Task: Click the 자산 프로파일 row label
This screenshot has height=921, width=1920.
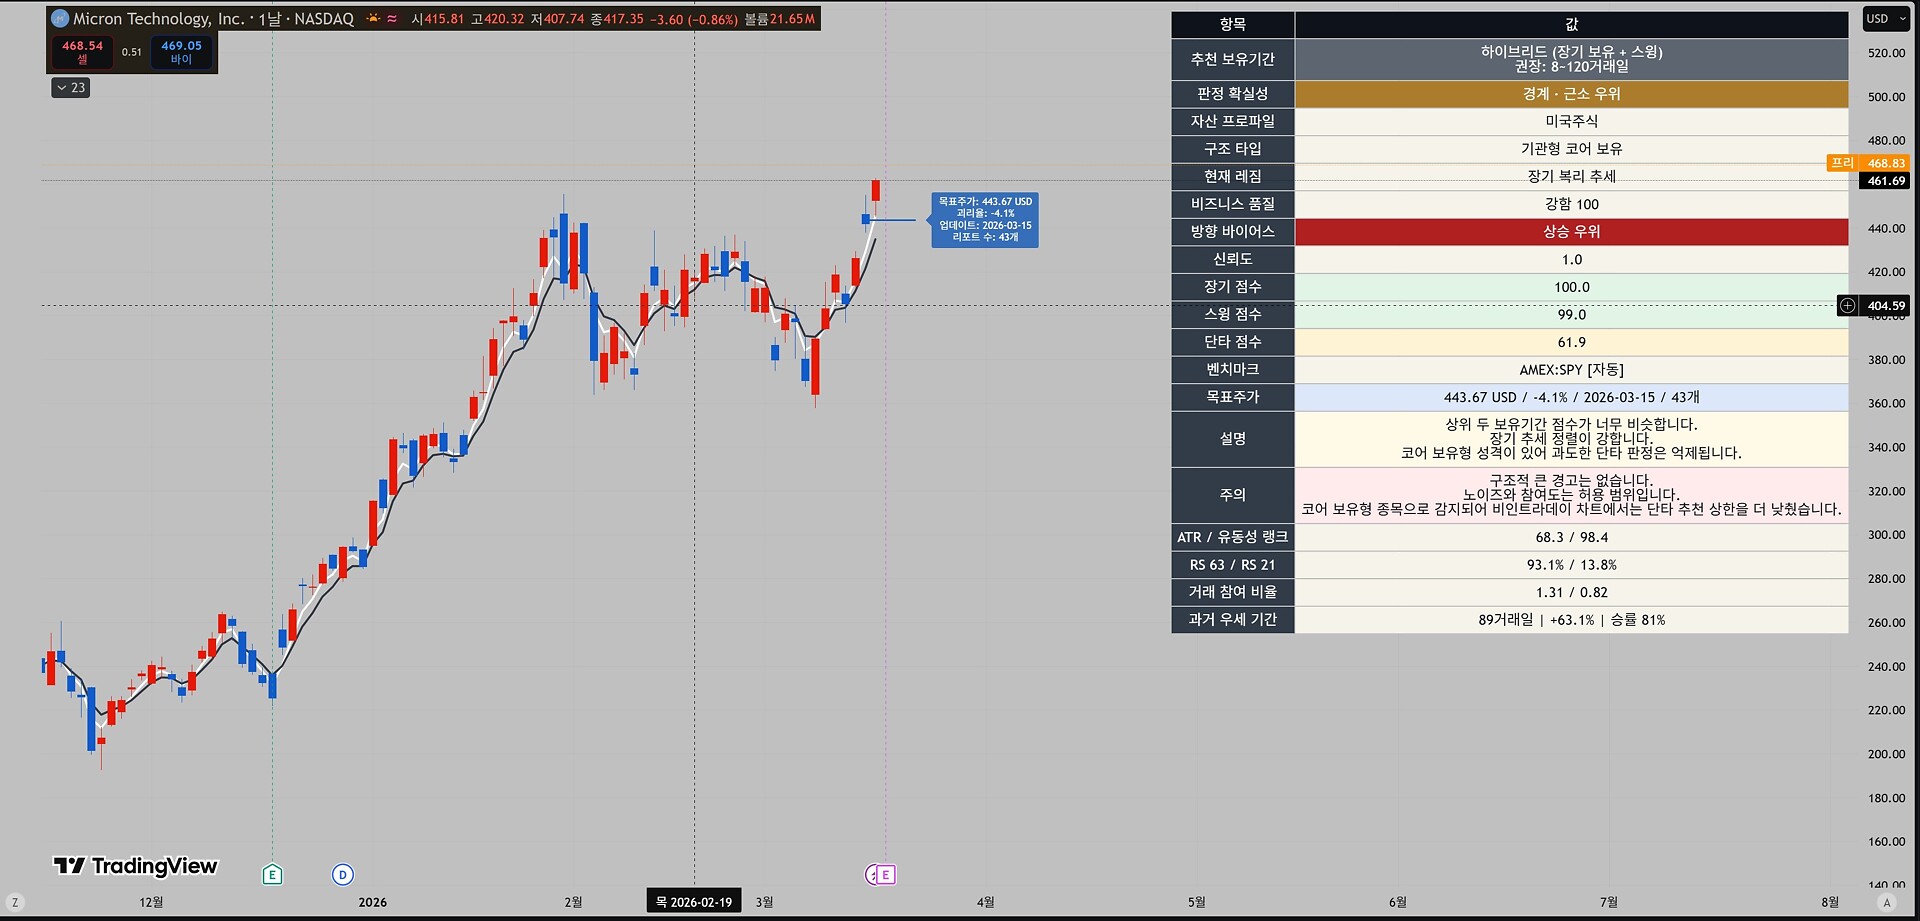Action: [x=1233, y=121]
